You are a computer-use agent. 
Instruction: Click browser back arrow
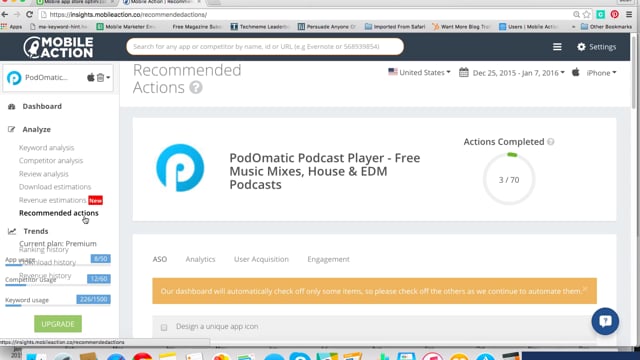click(5, 14)
